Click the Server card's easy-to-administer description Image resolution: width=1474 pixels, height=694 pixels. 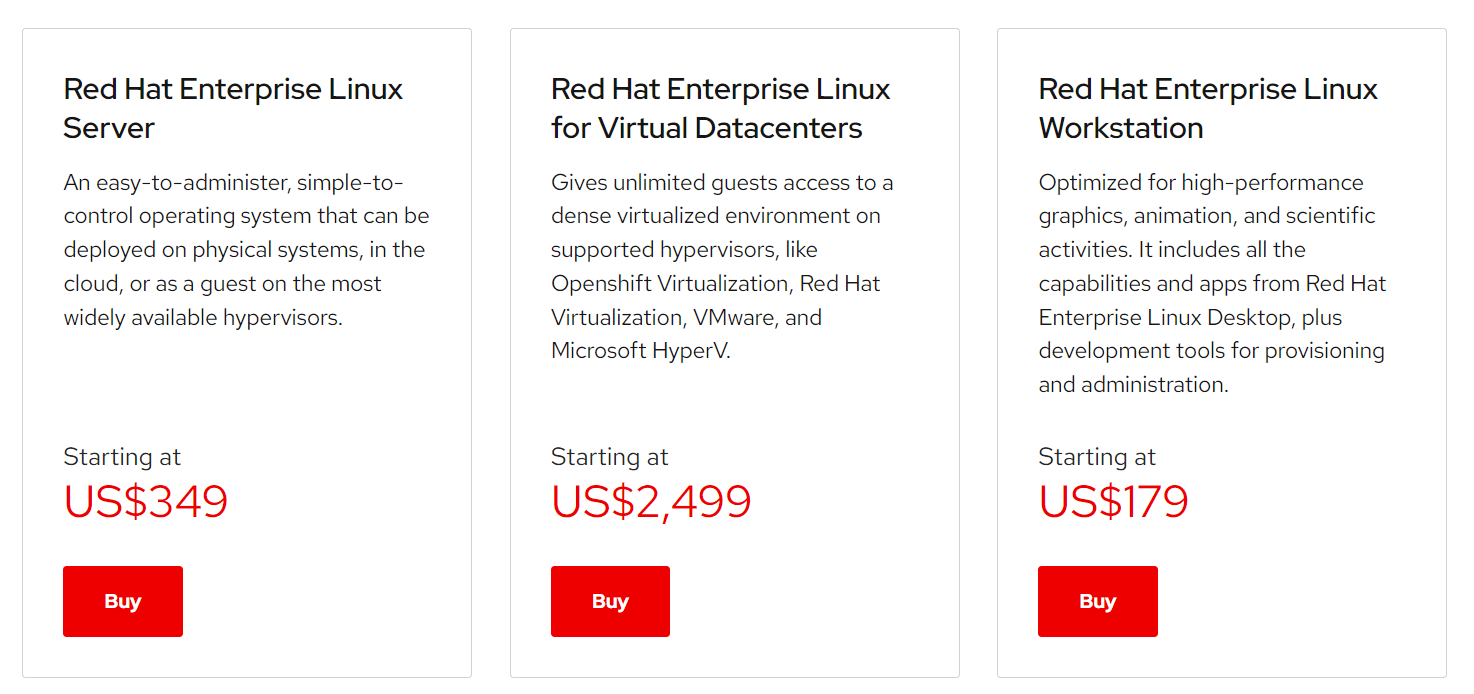[246, 250]
